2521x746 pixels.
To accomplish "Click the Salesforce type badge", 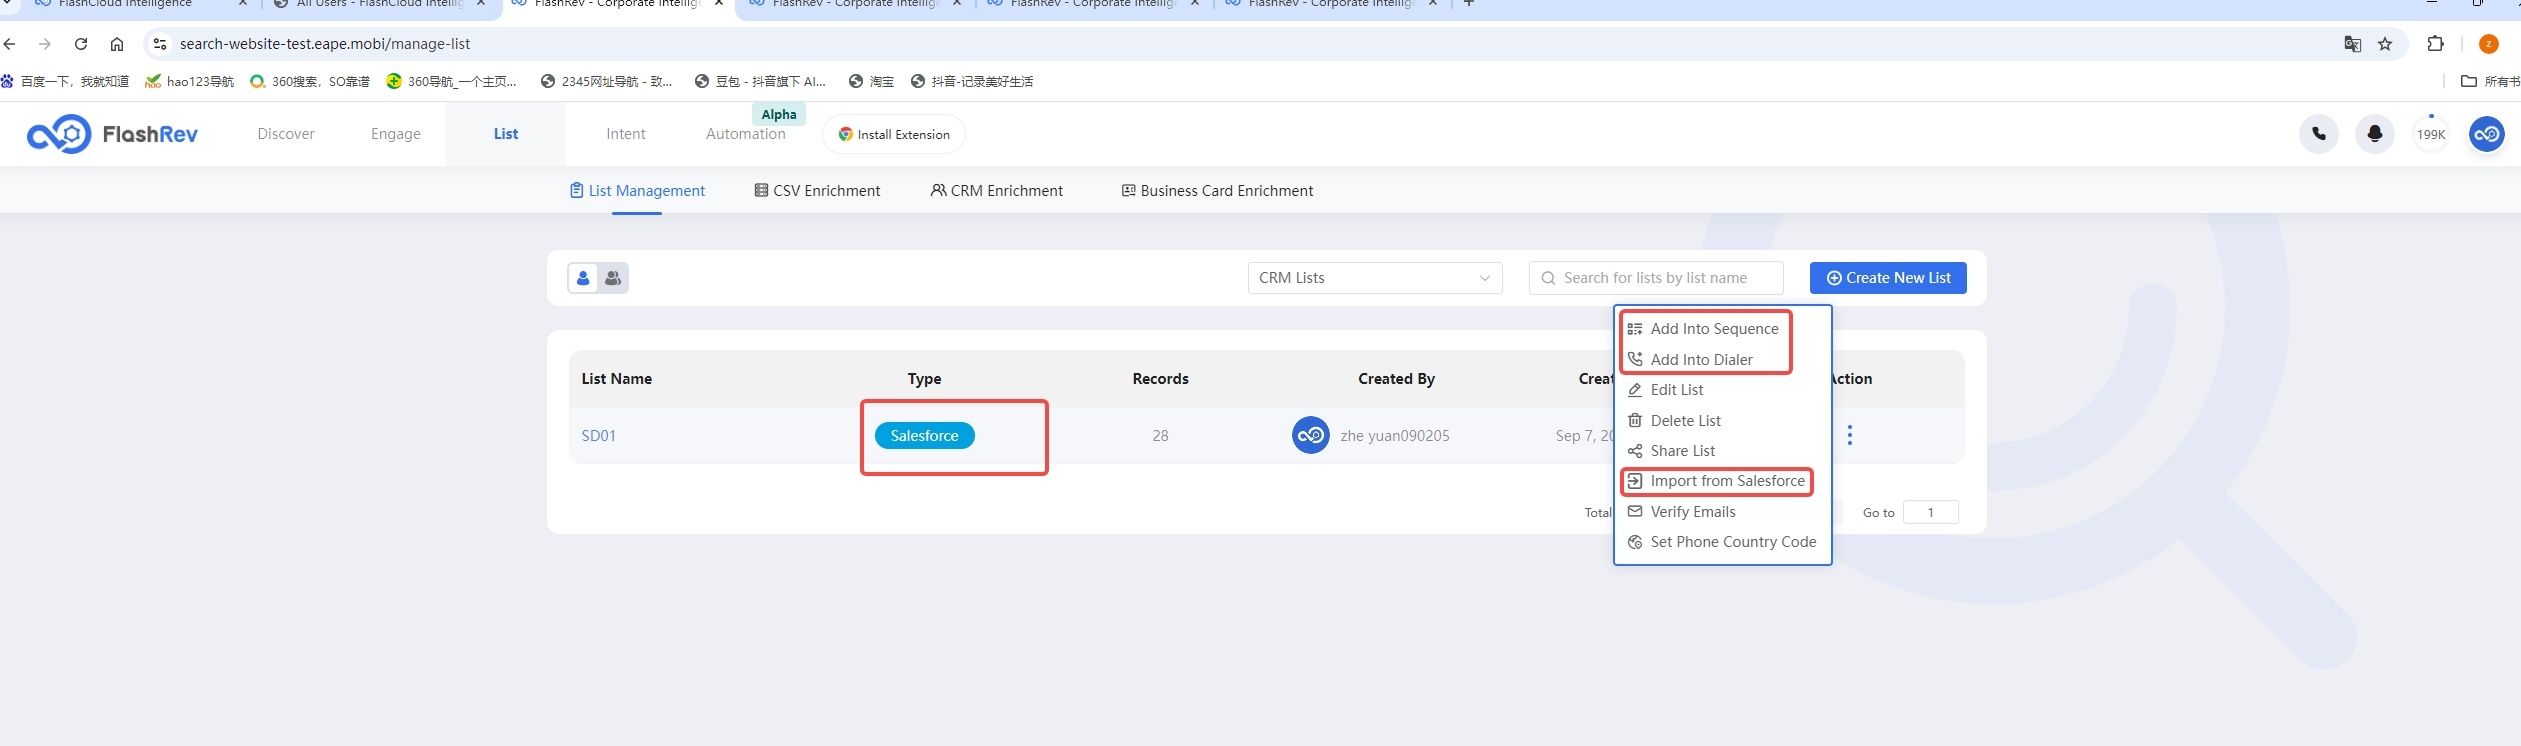I will (924, 436).
